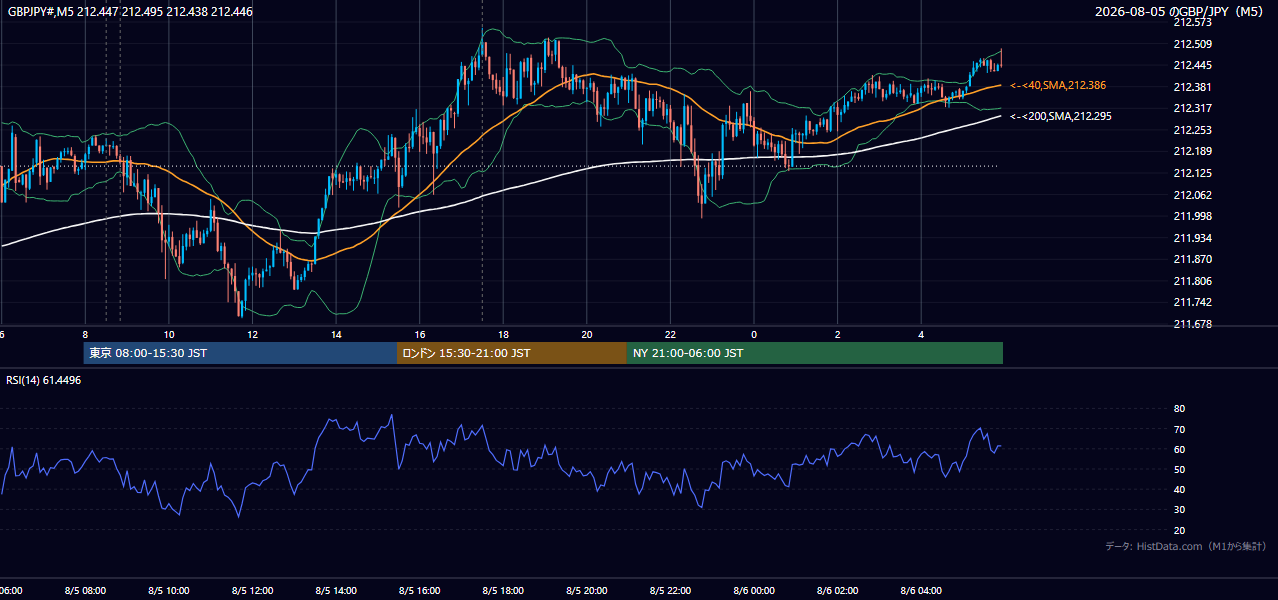The height and width of the screenshot is (600, 1278).
Task: Select the 200 SMA 212.295 label
Action: [1060, 116]
